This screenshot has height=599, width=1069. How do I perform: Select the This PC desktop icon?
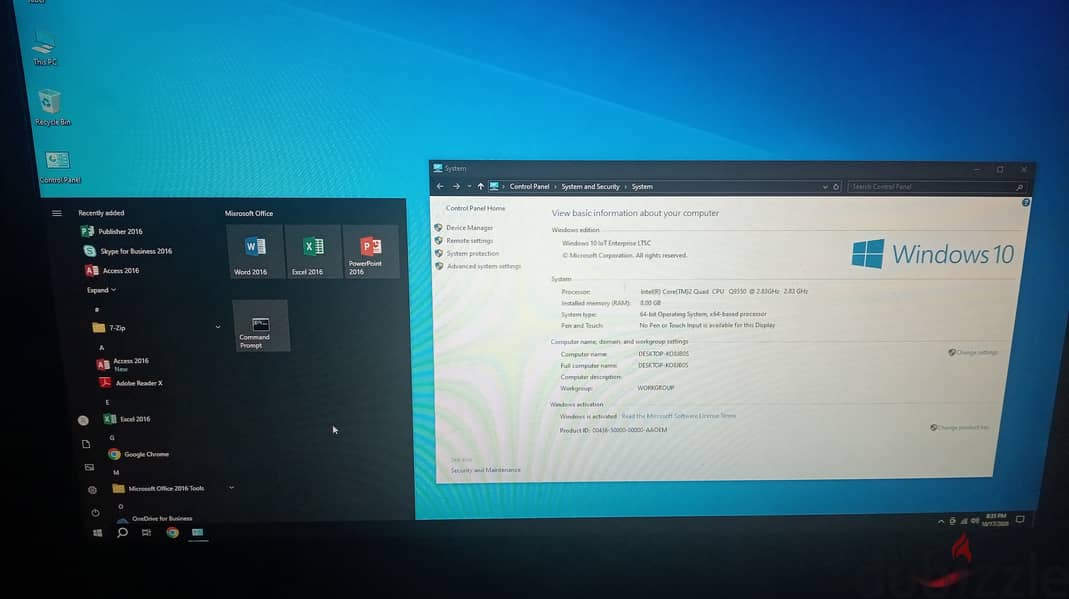coord(44,48)
